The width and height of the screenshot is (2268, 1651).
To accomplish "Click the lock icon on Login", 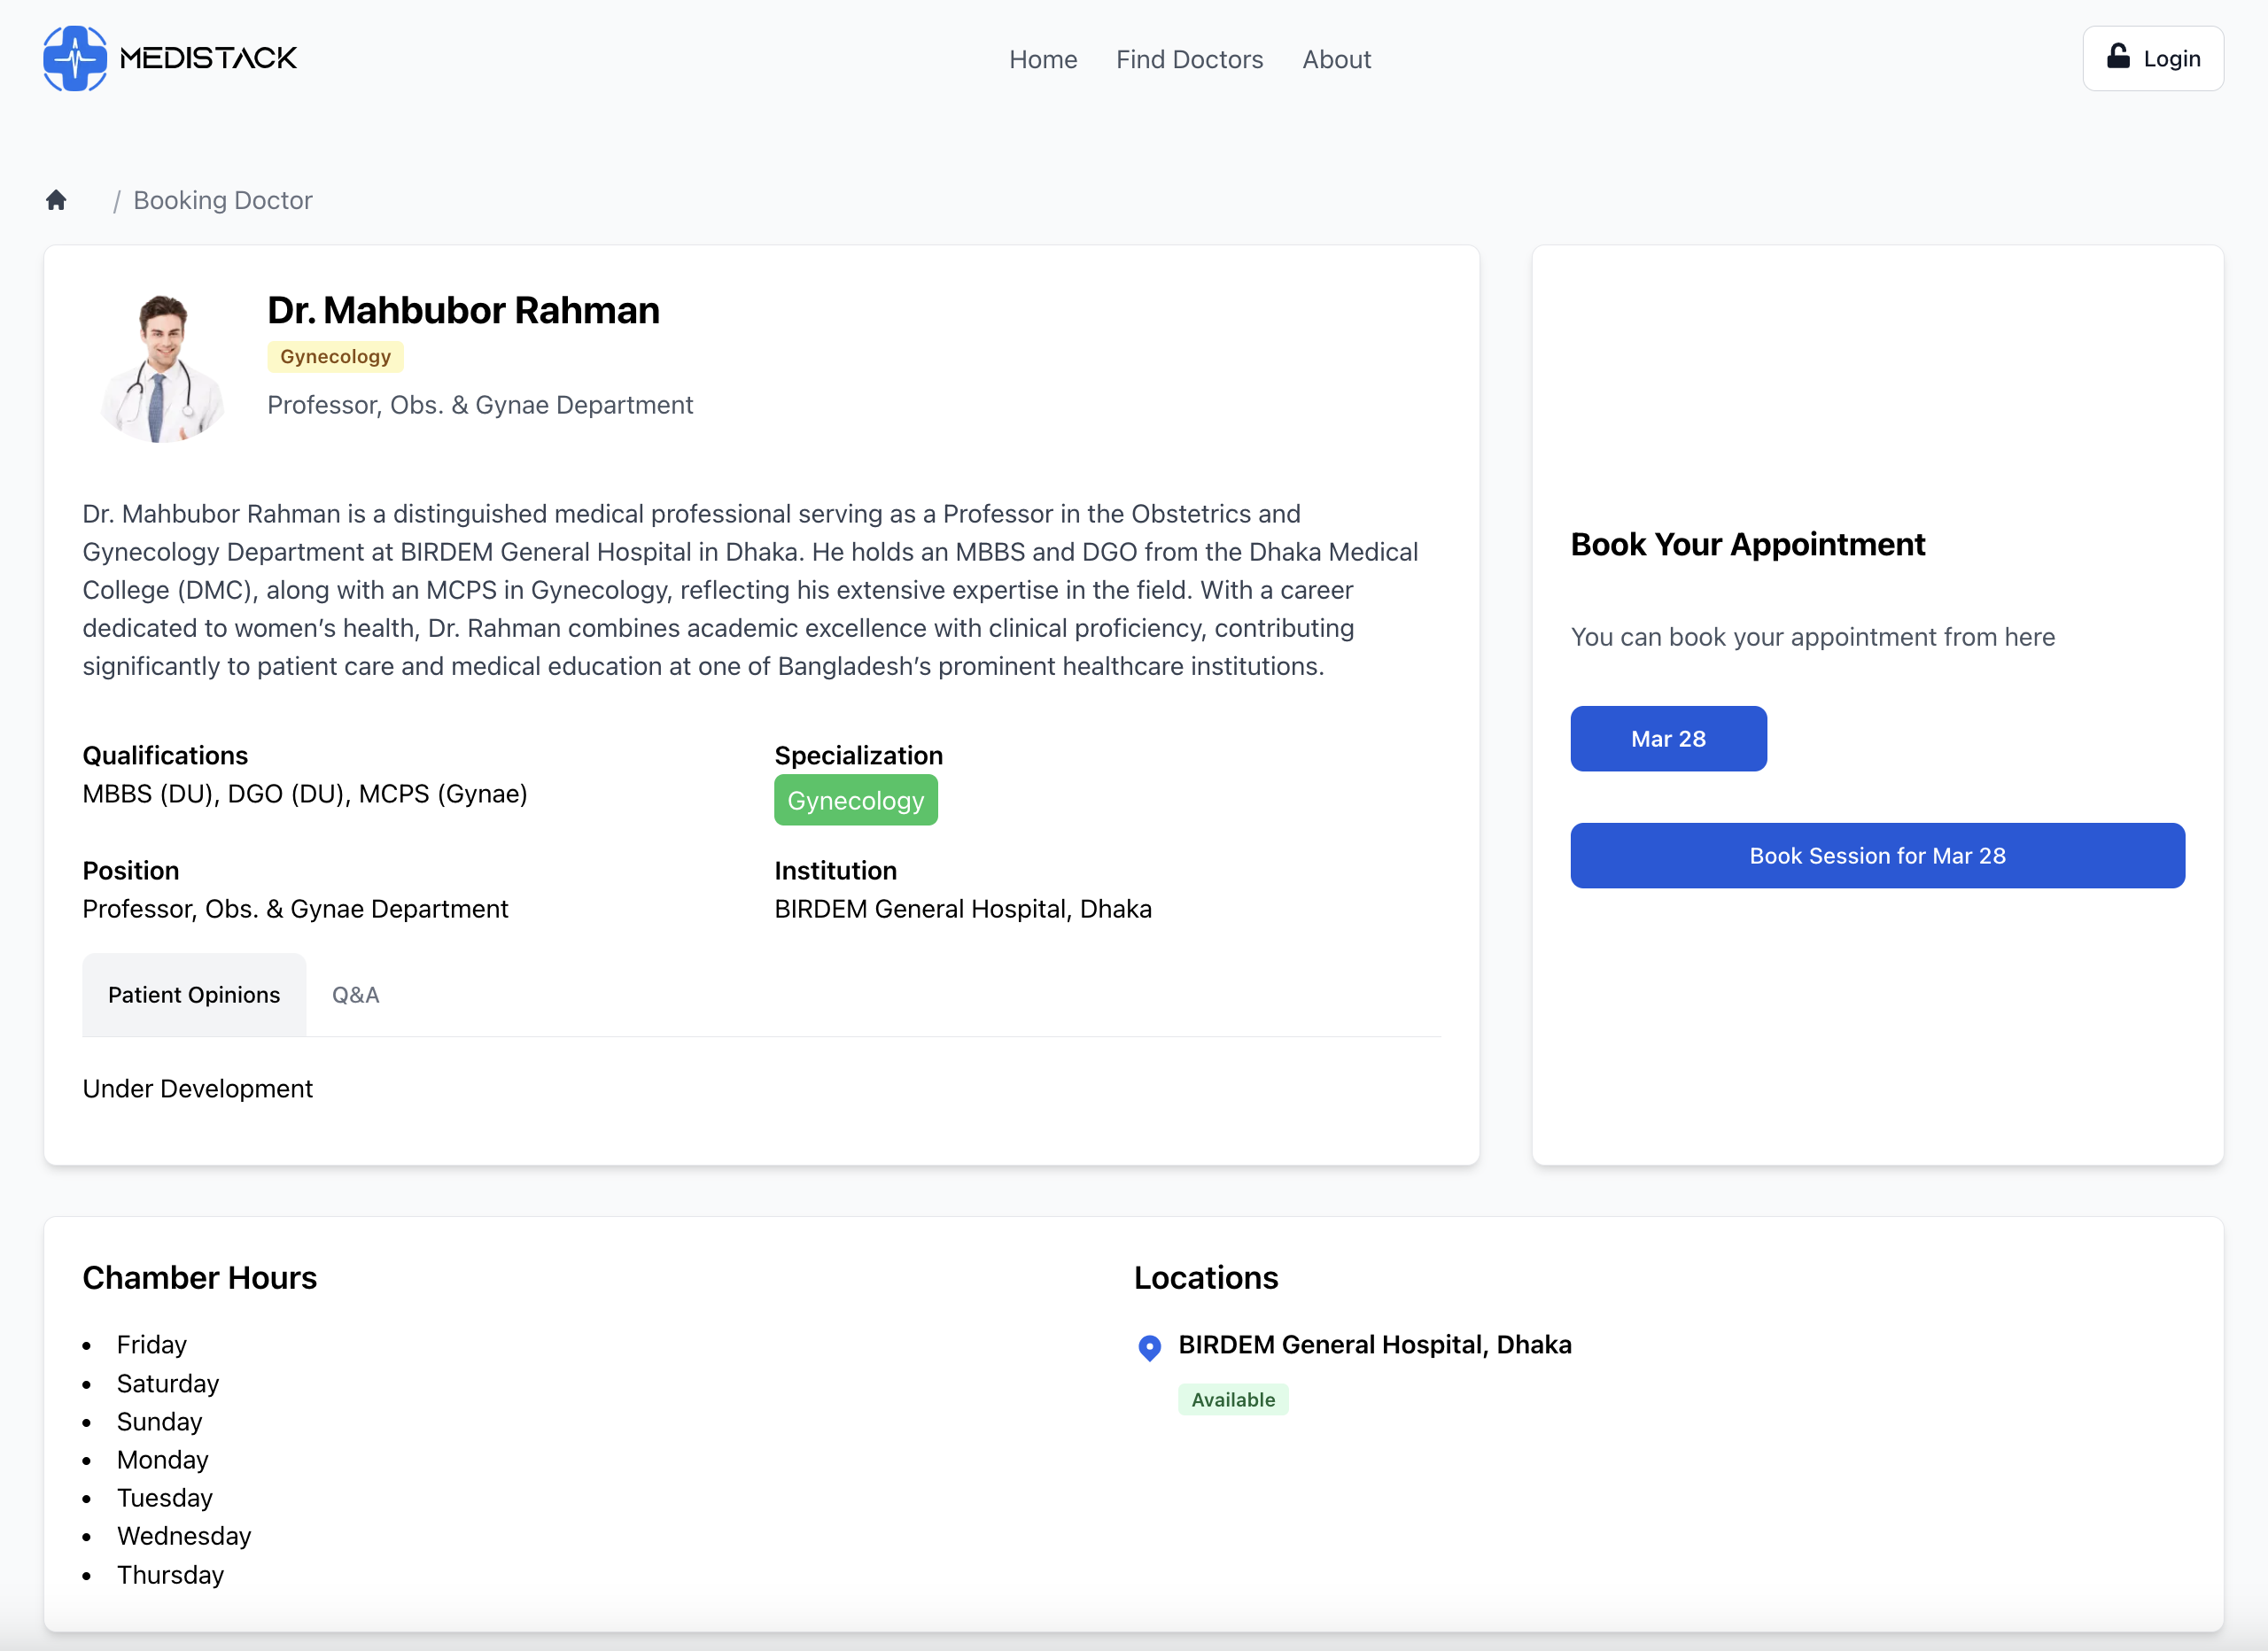I will [x=2117, y=57].
